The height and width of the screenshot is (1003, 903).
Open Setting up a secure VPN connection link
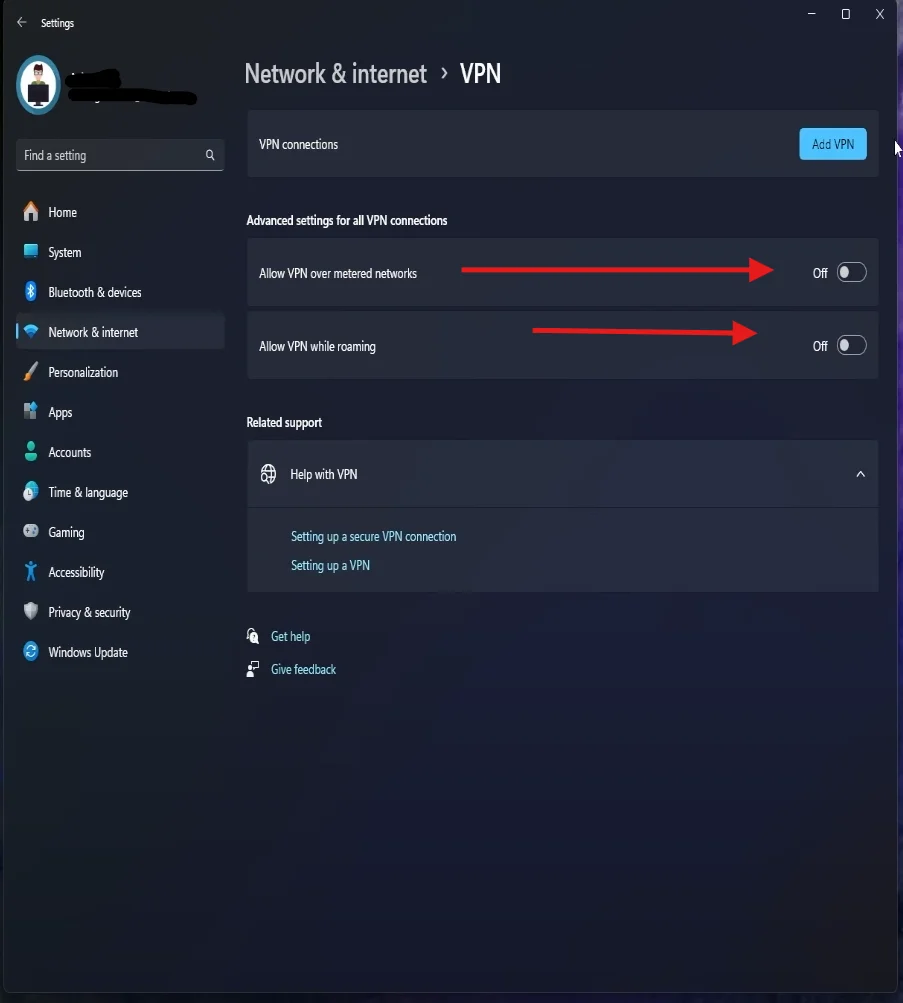tap(373, 537)
